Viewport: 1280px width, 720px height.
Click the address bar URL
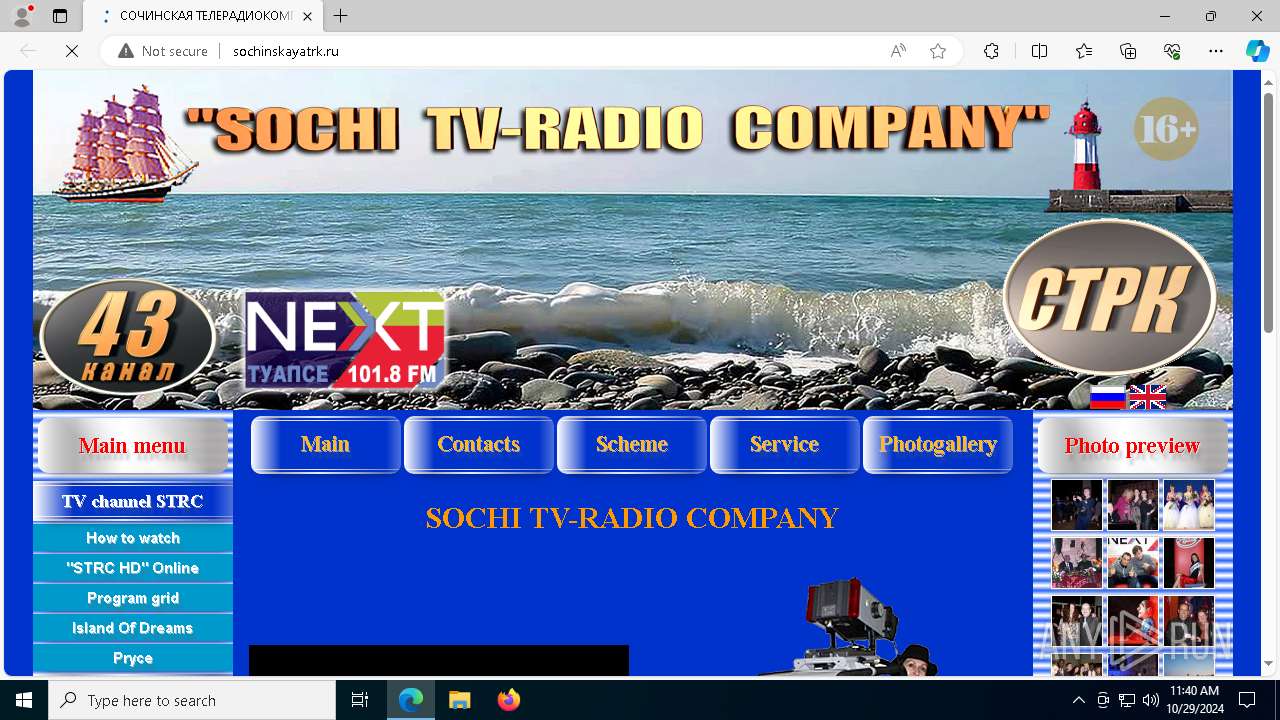[x=286, y=51]
